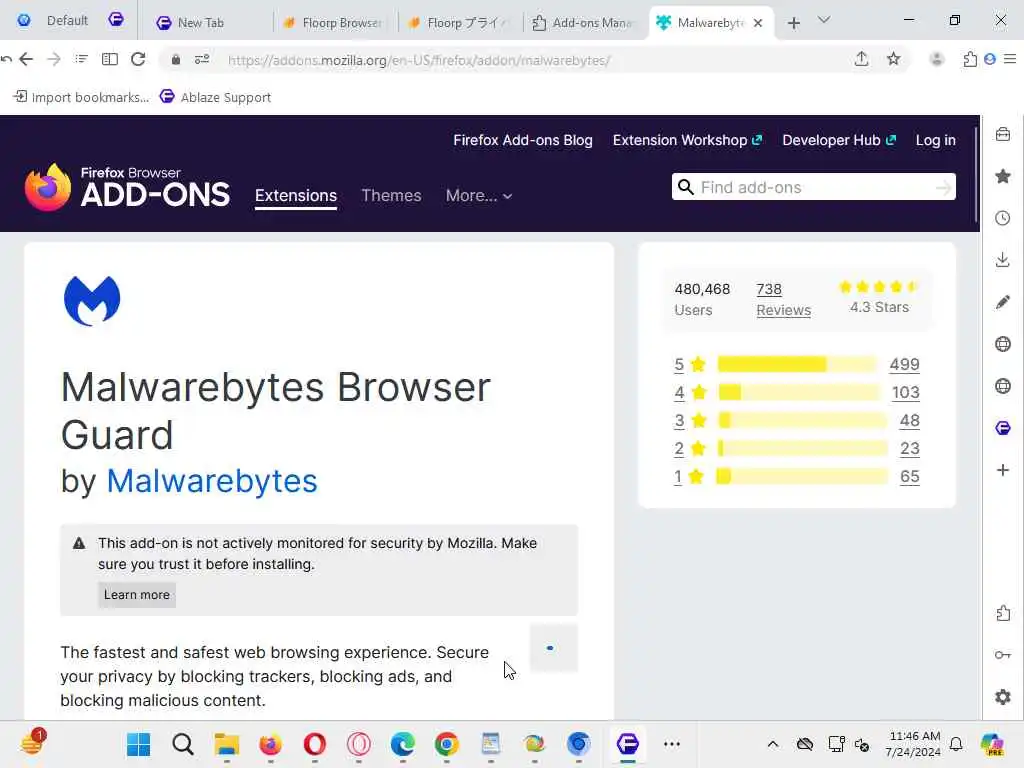Filter reviews by 5 star bar
Screen dimensions: 1024x768
tap(797, 364)
